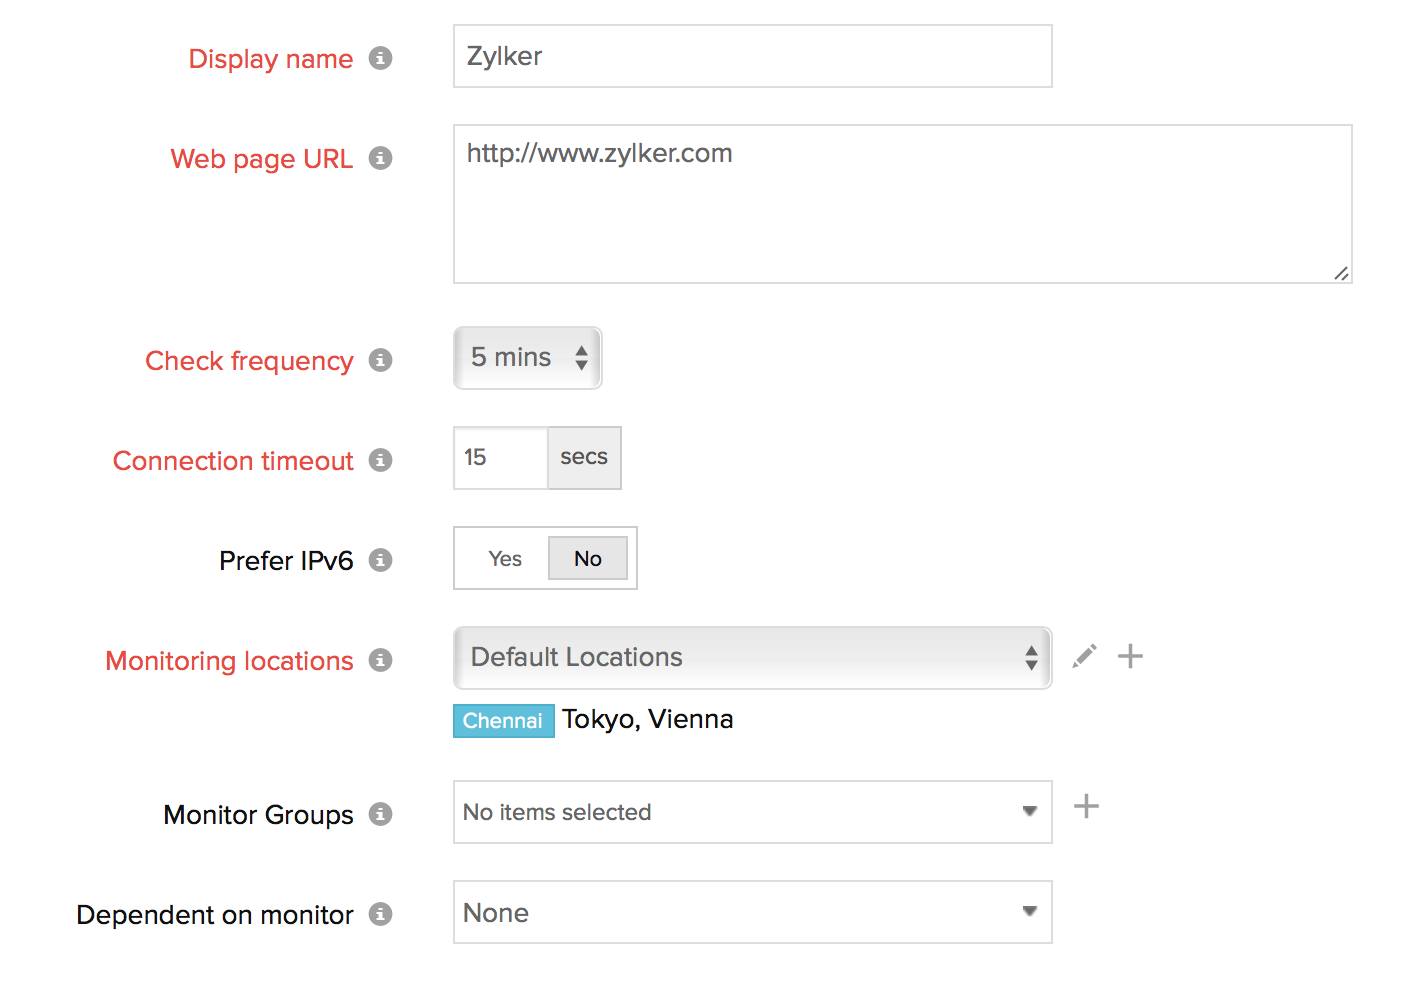Open the Default Locations dropdown
Screen dimensions: 1402x1004
click(752, 658)
